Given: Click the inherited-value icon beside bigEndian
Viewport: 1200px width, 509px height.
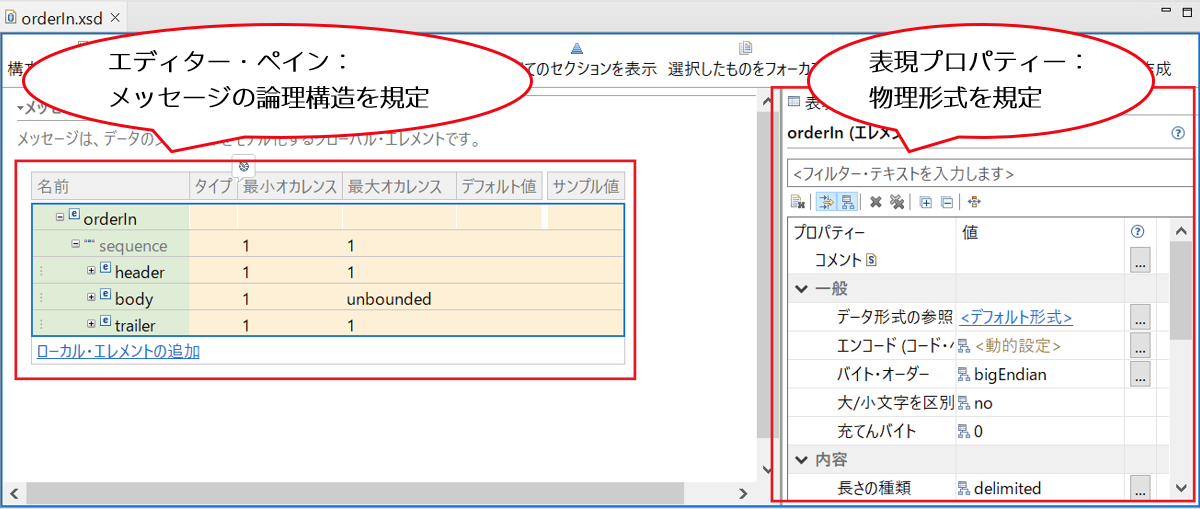Looking at the screenshot, I should point(964,374).
